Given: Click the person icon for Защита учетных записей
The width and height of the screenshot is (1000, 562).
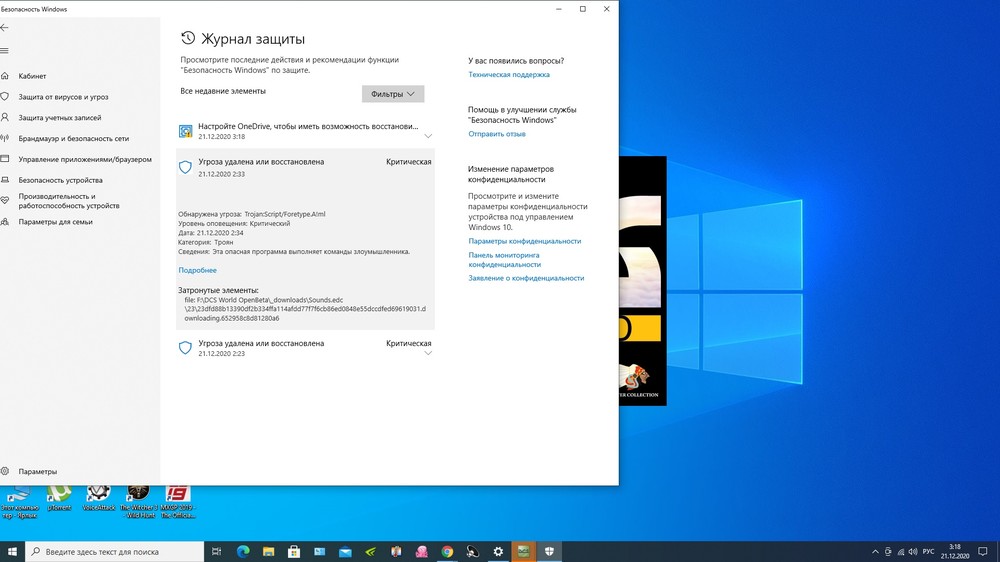Looking at the screenshot, I should [4, 117].
